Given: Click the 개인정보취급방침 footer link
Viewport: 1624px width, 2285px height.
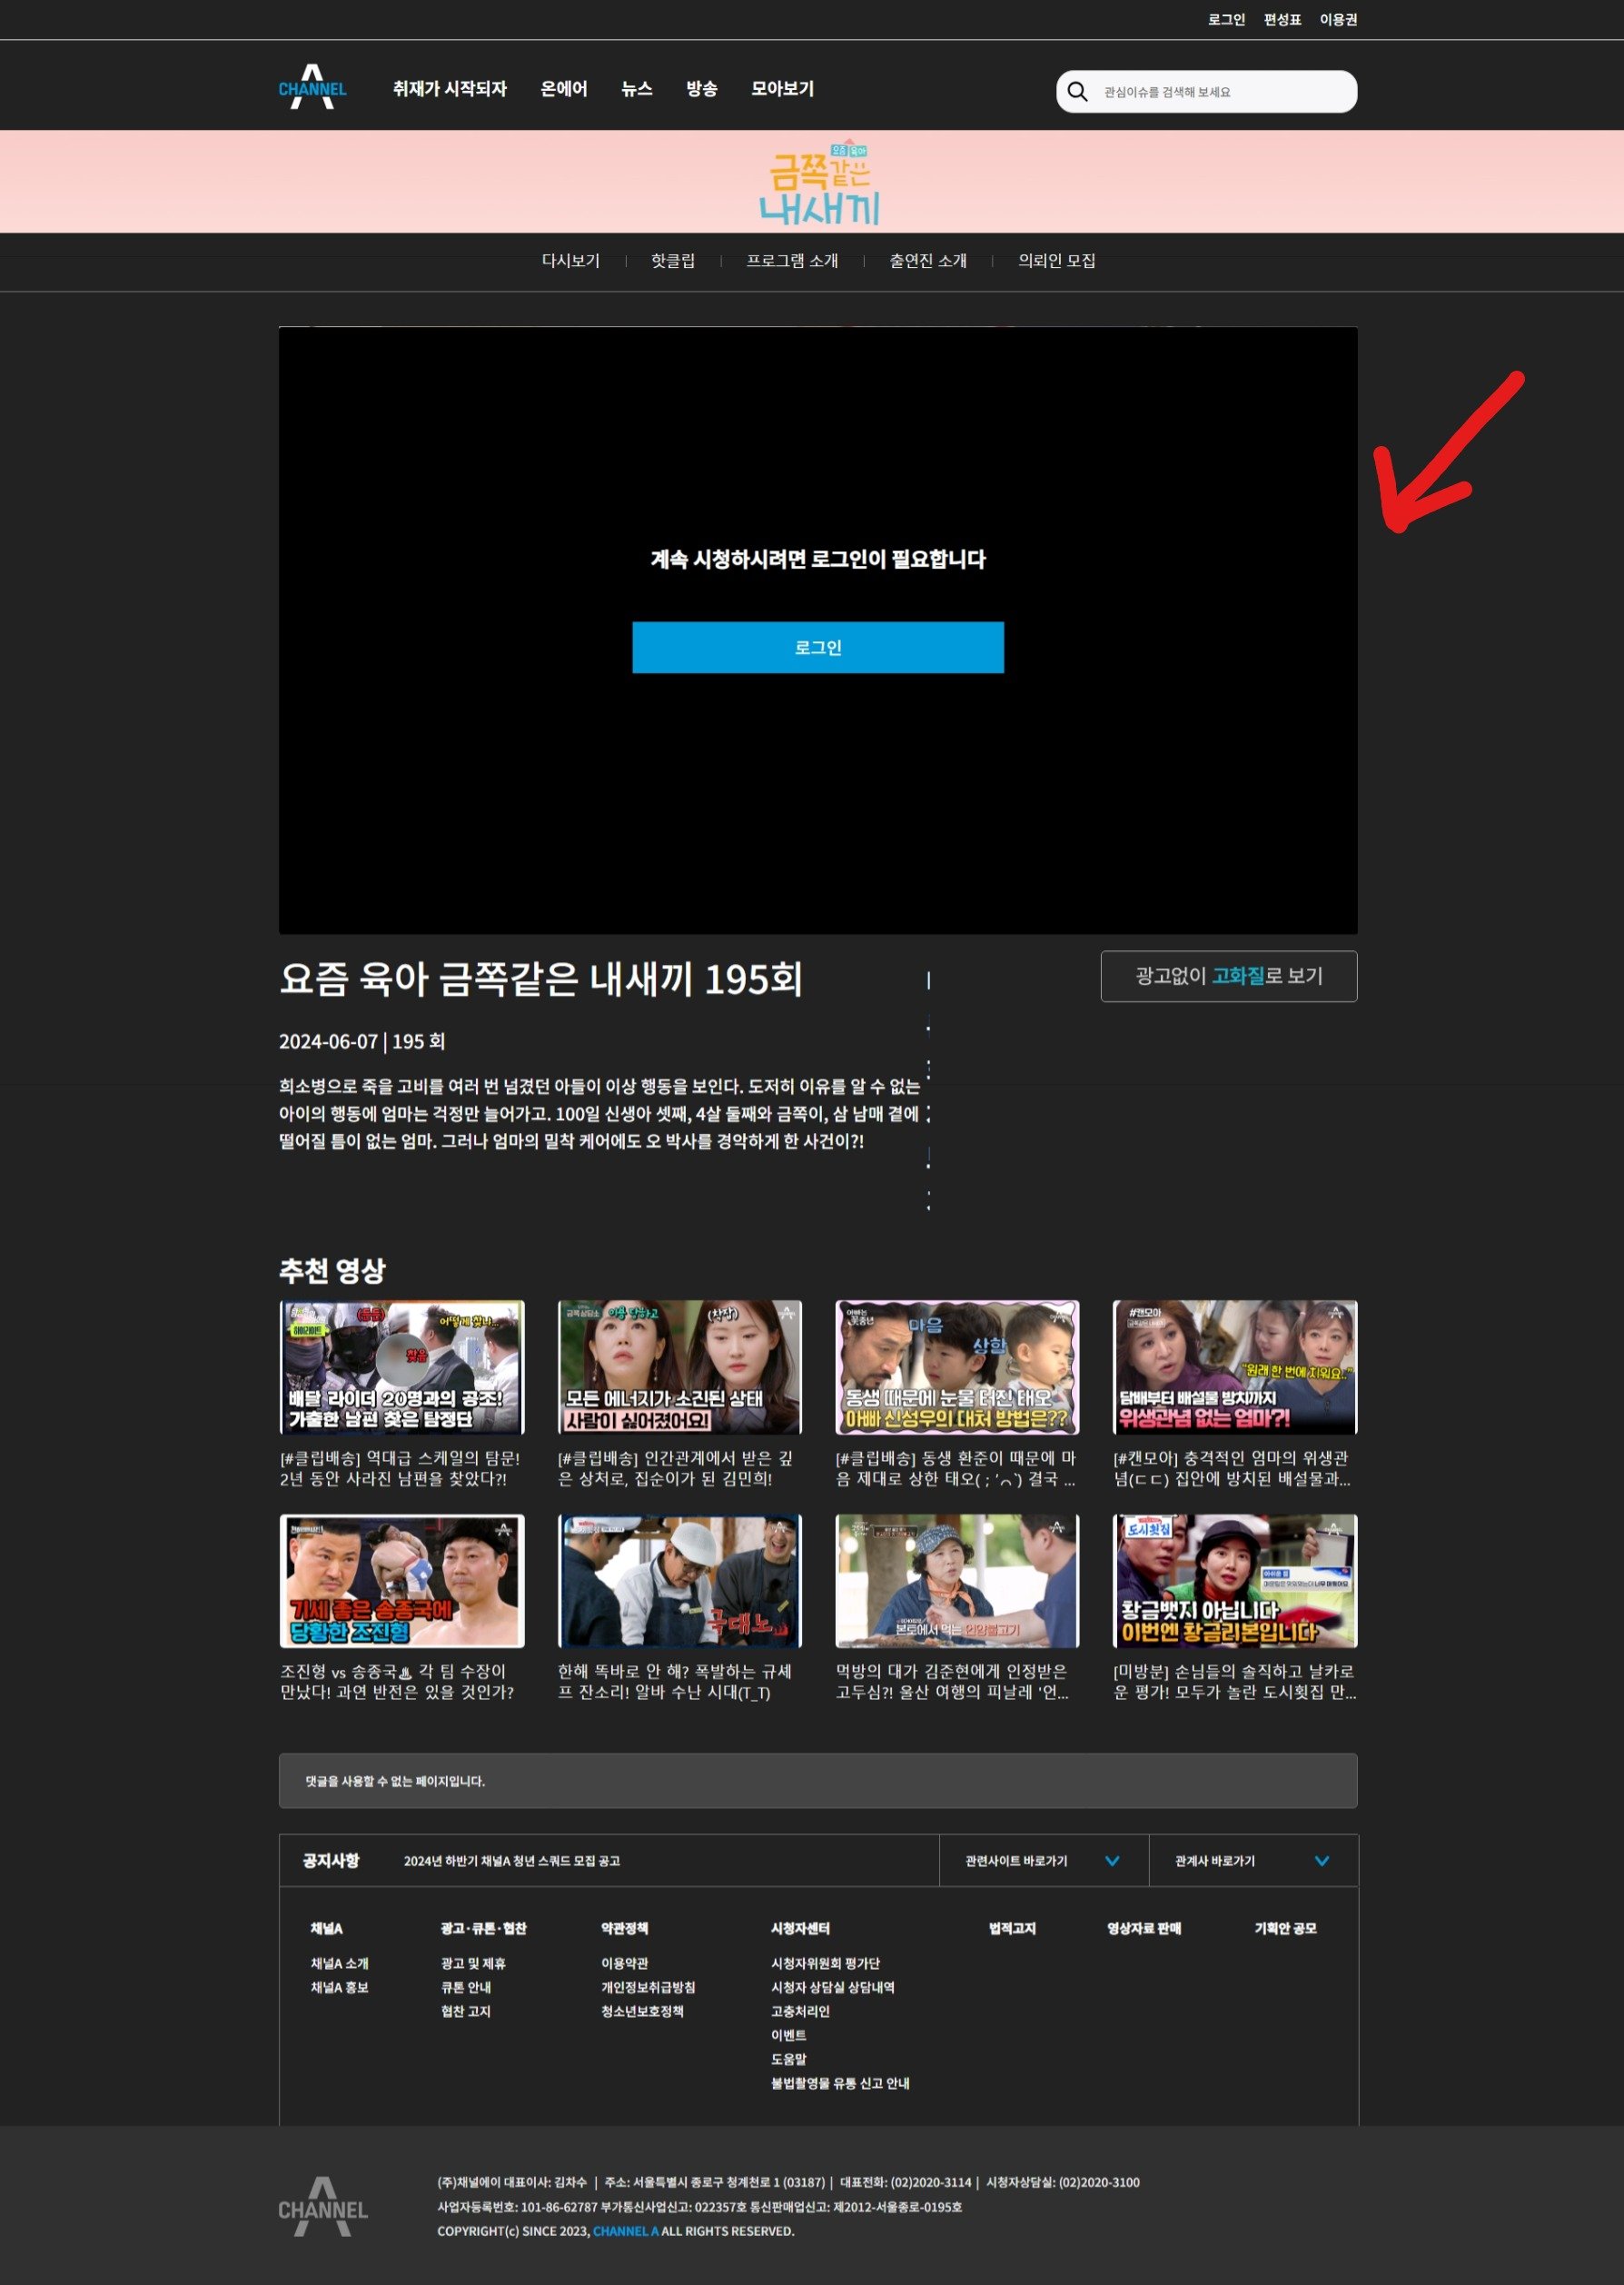Looking at the screenshot, I should [647, 1987].
